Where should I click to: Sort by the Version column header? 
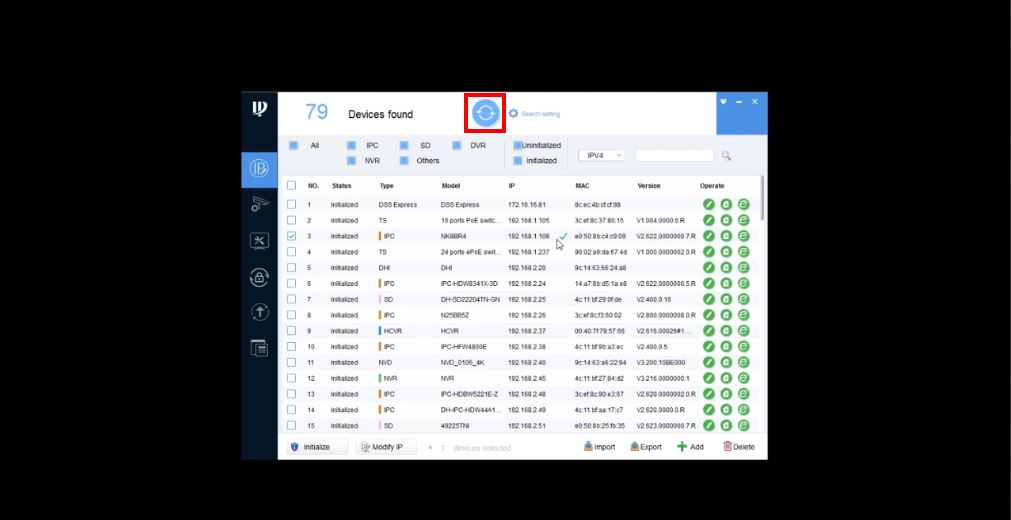pyautogui.click(x=649, y=186)
